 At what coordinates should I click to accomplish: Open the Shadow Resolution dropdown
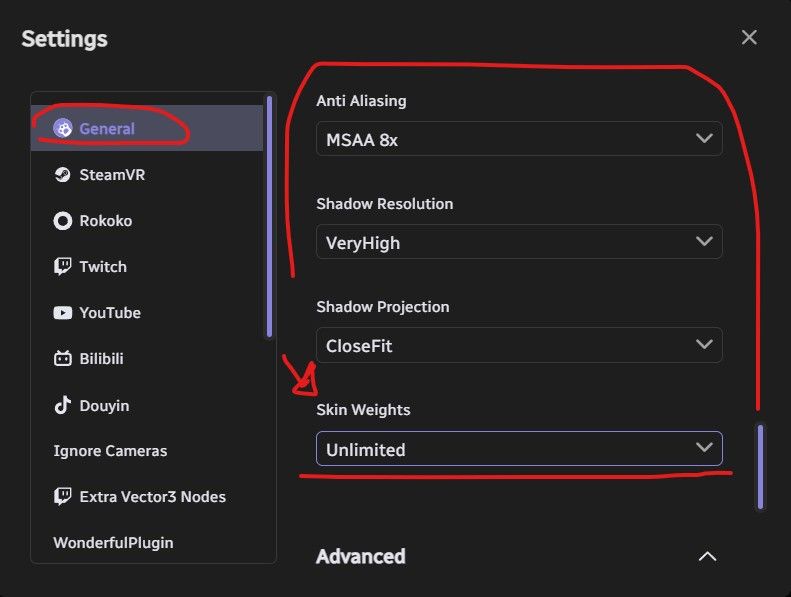pyautogui.click(x=519, y=242)
